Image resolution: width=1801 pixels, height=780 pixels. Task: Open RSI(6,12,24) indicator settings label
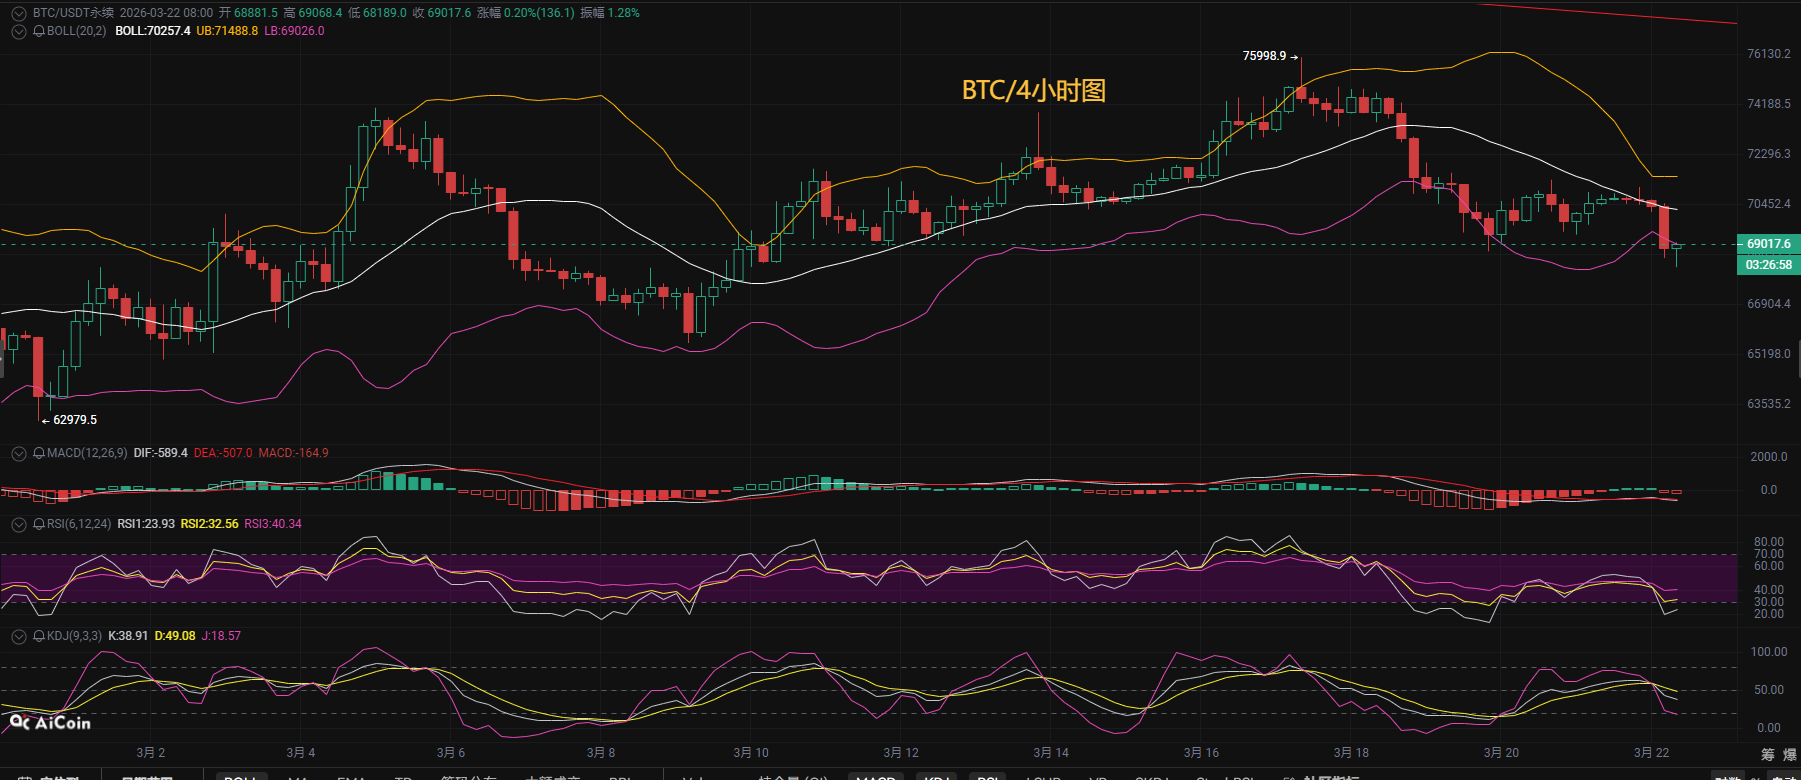79,524
